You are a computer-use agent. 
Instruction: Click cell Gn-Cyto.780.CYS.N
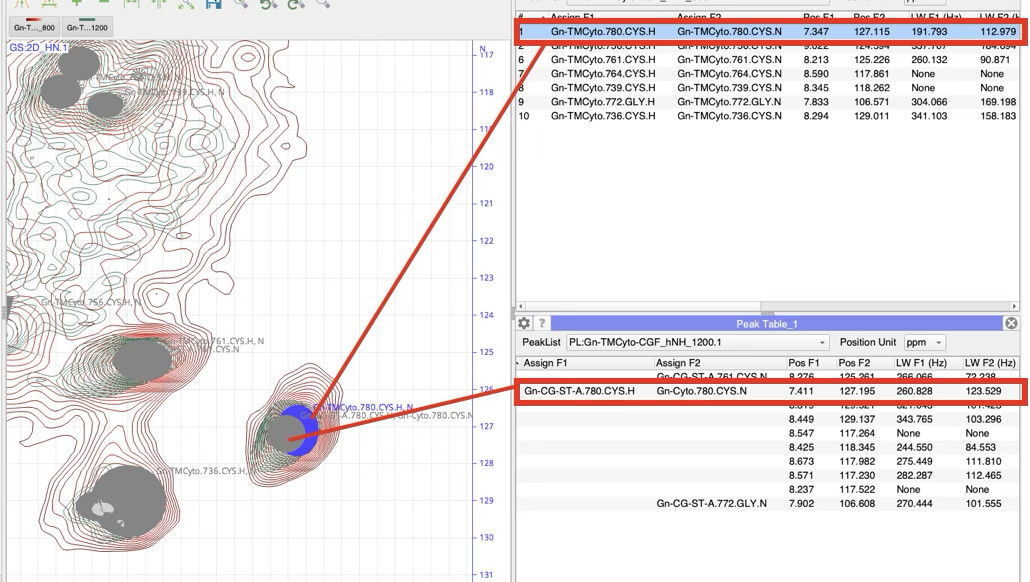(x=702, y=391)
